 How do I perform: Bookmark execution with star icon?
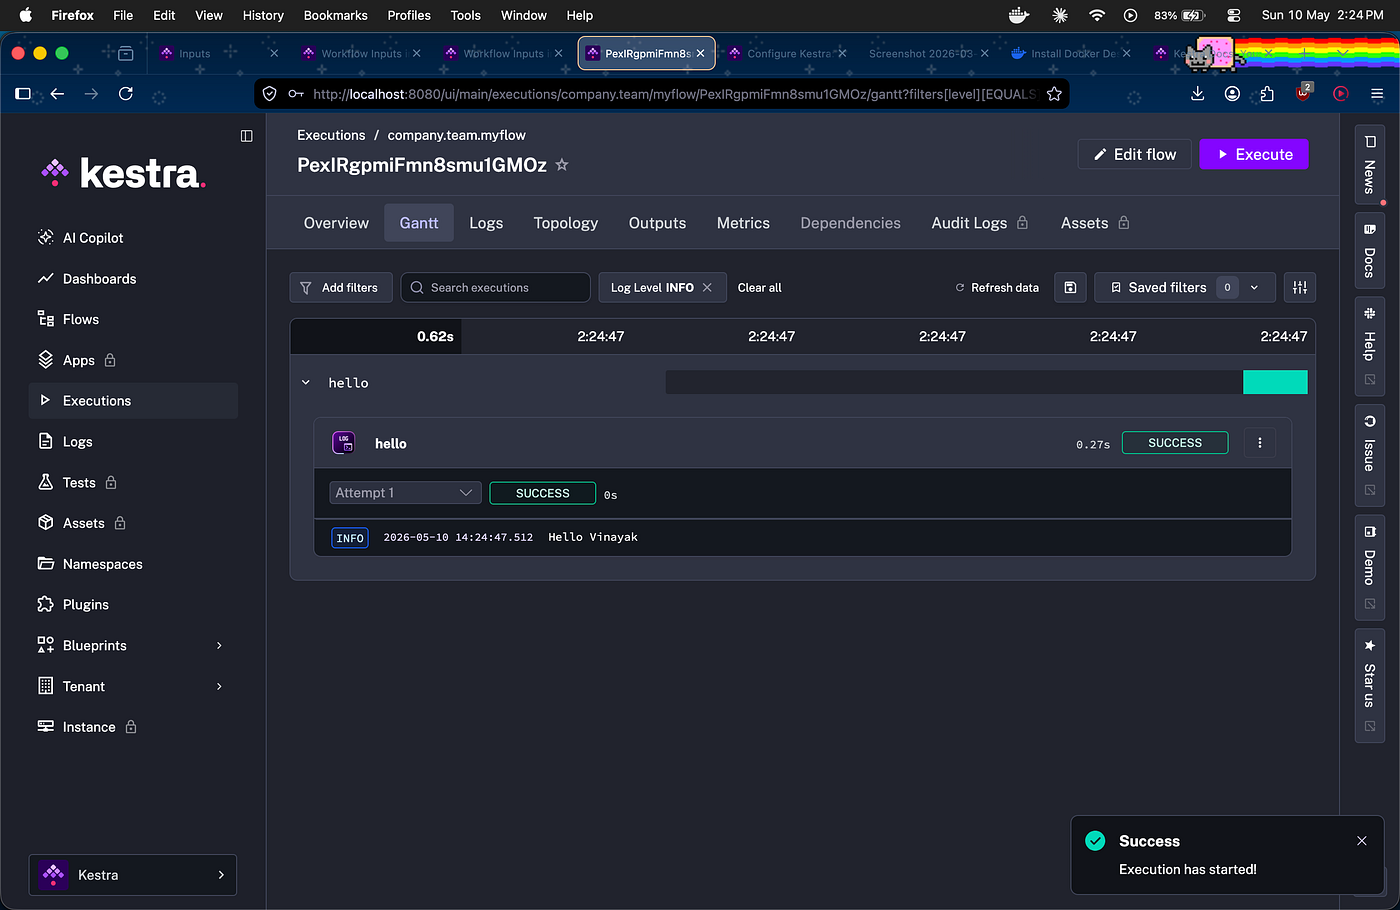562,165
